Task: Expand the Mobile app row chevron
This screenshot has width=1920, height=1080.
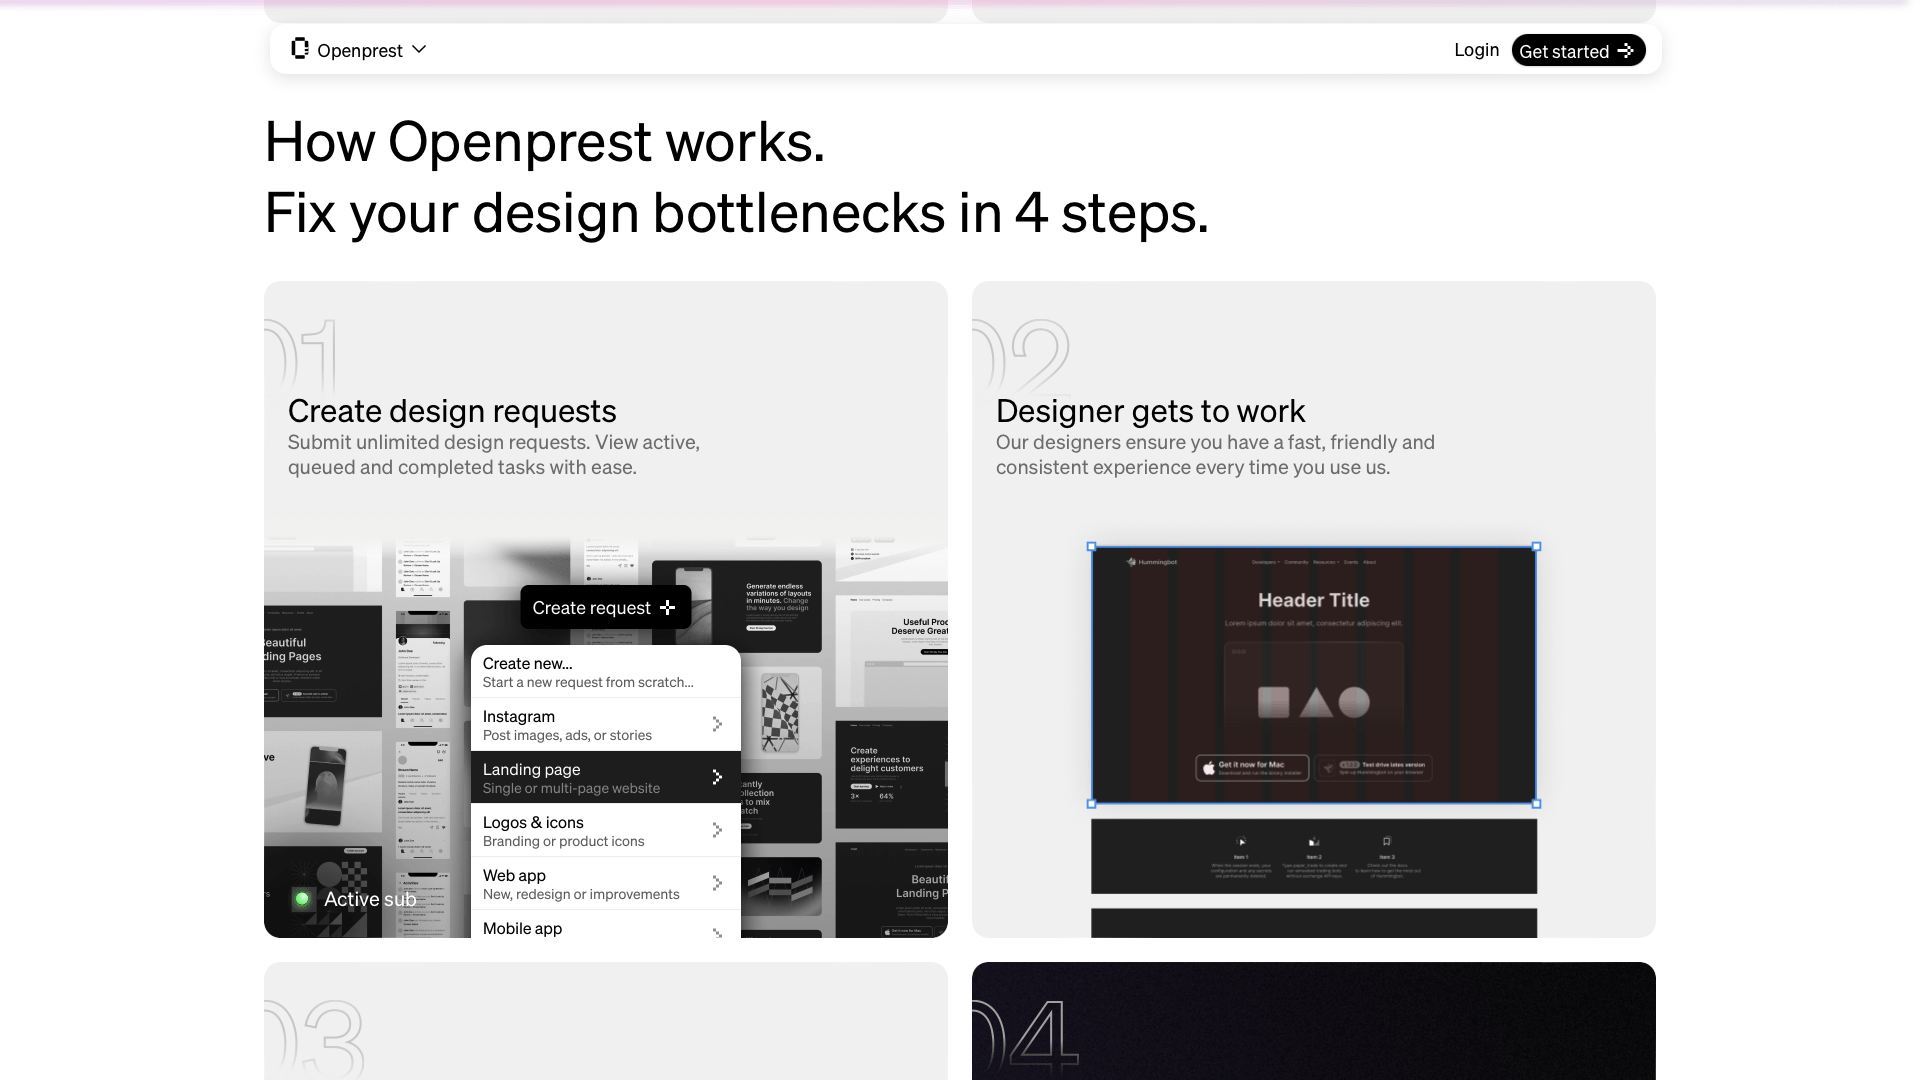Action: [717, 933]
